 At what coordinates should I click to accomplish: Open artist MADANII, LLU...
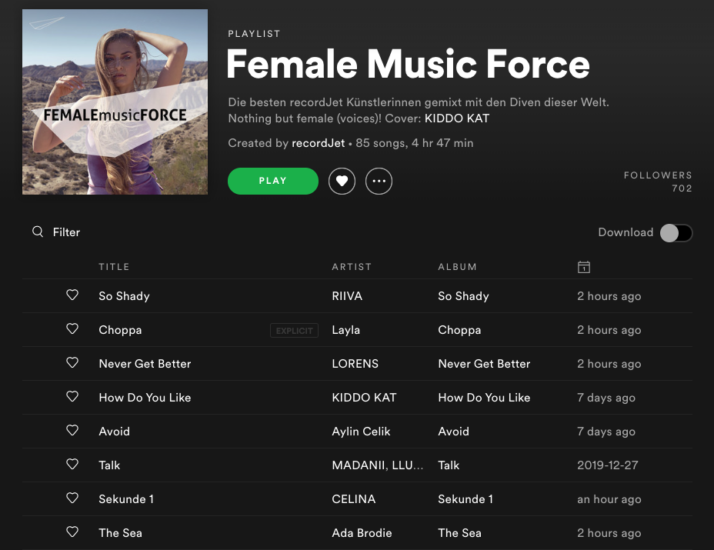click(x=377, y=465)
